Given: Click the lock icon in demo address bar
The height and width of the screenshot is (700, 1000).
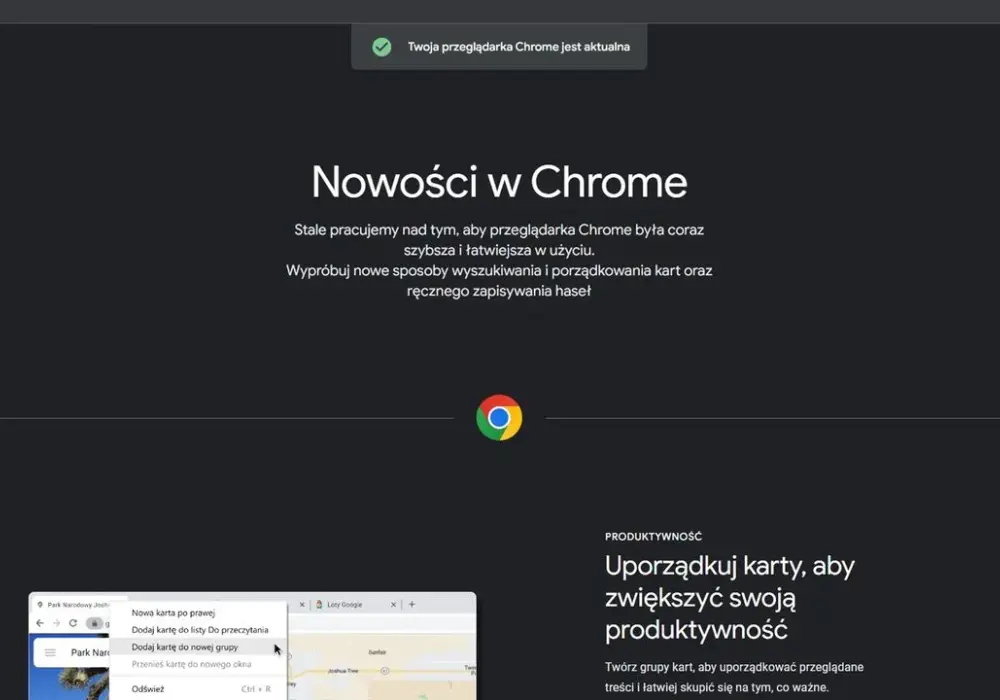Looking at the screenshot, I should tap(94, 623).
